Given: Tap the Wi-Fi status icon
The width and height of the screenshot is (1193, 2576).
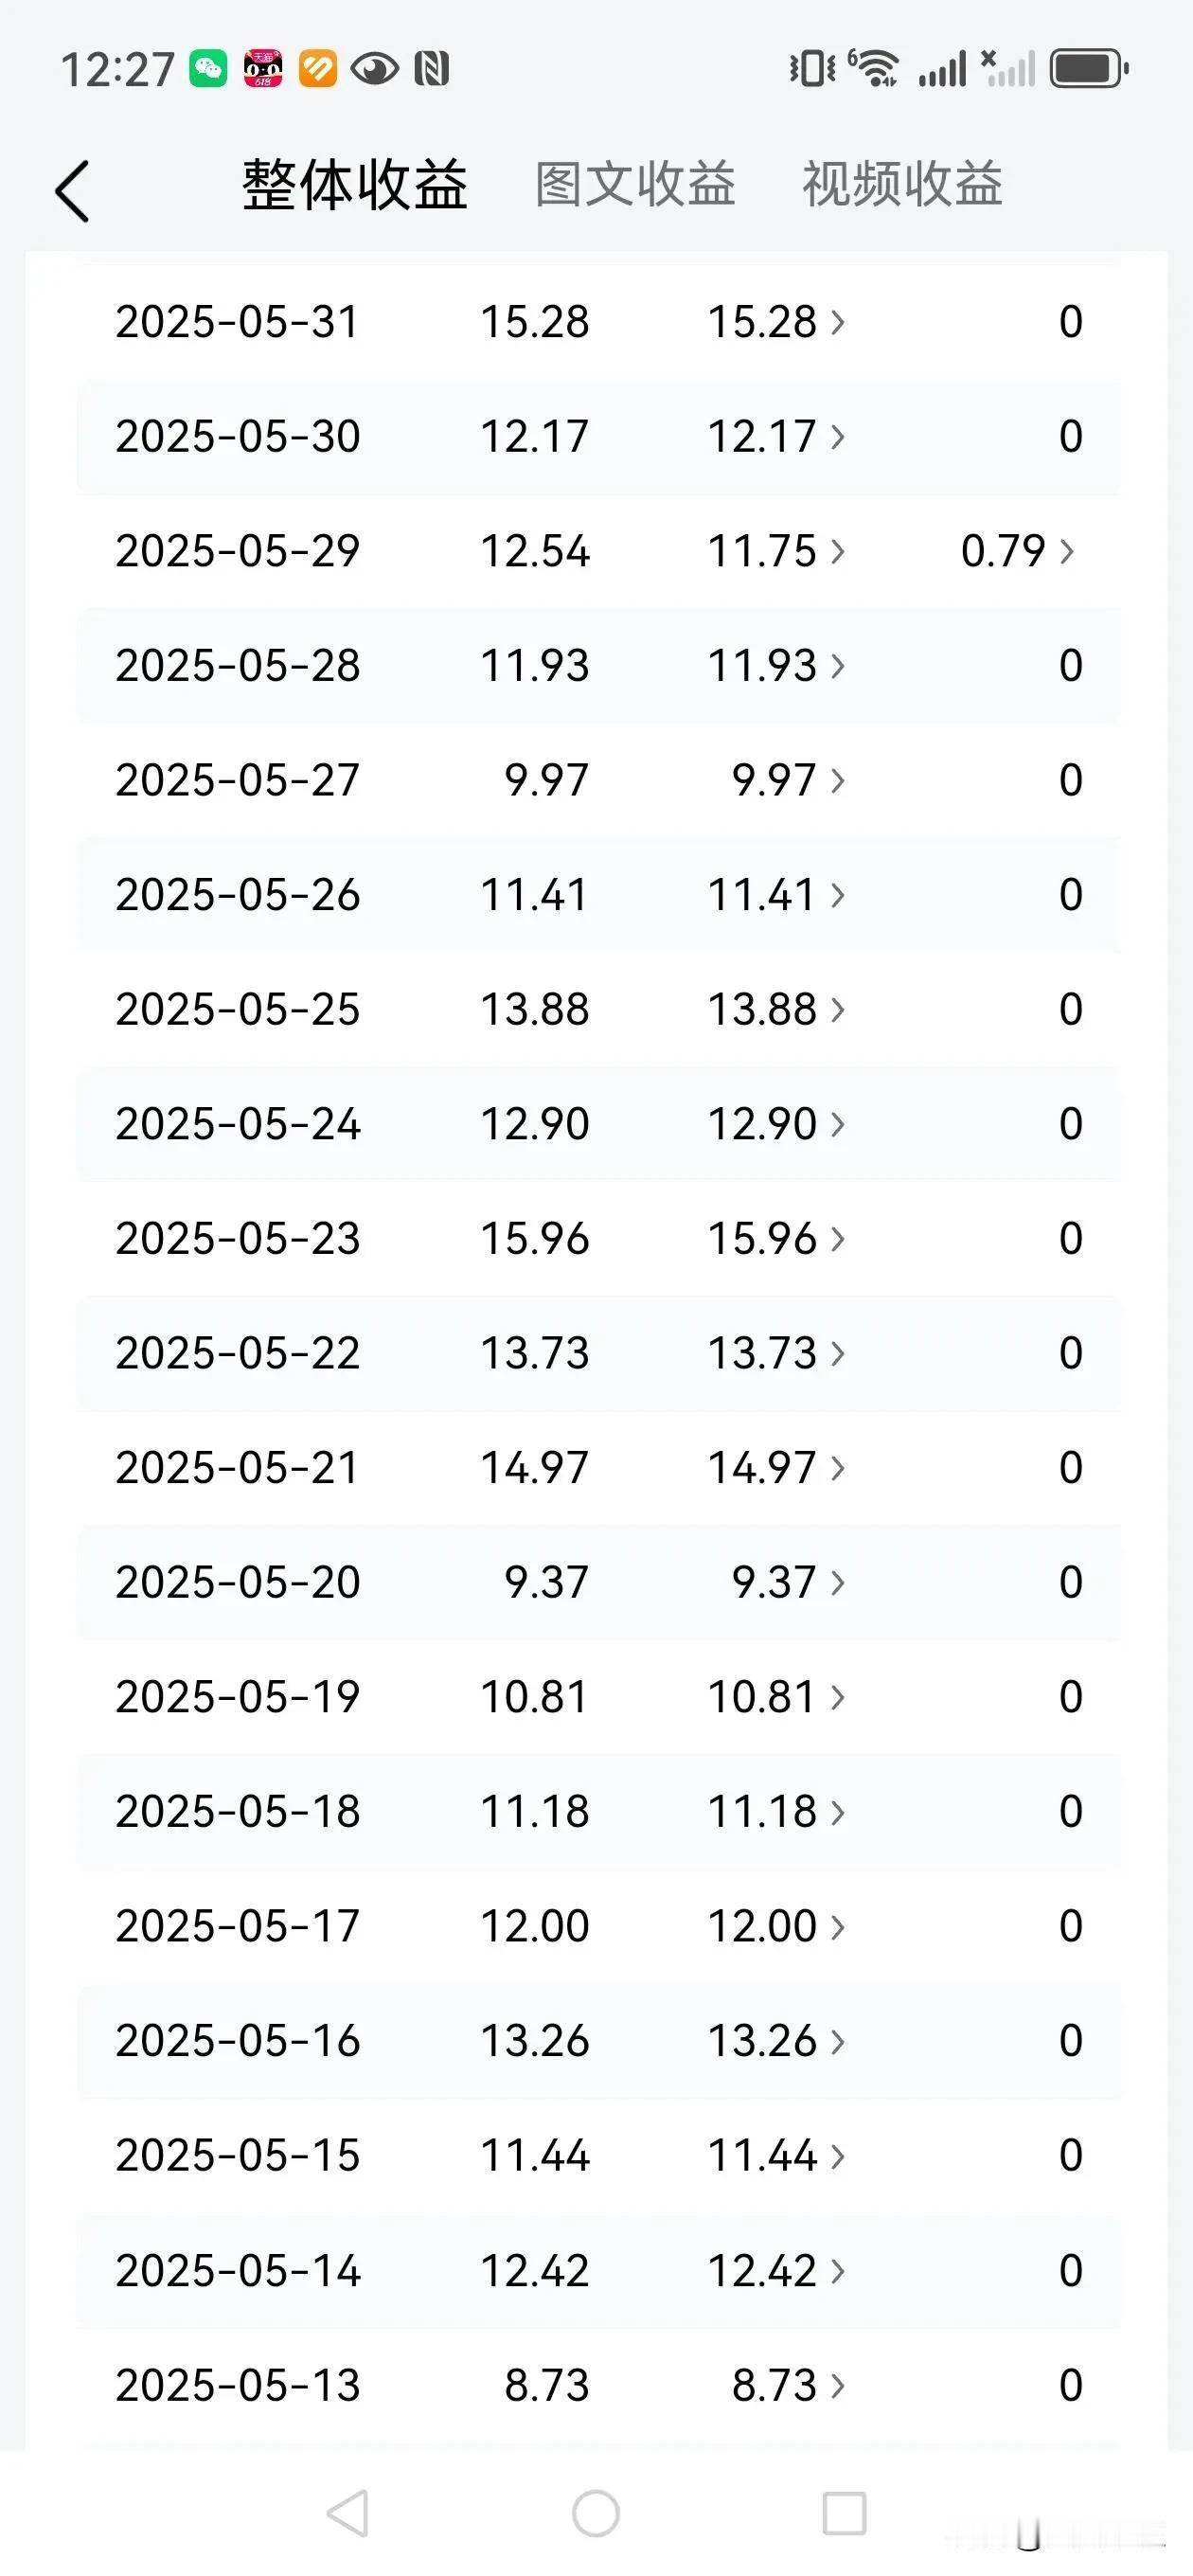Looking at the screenshot, I should [x=875, y=68].
